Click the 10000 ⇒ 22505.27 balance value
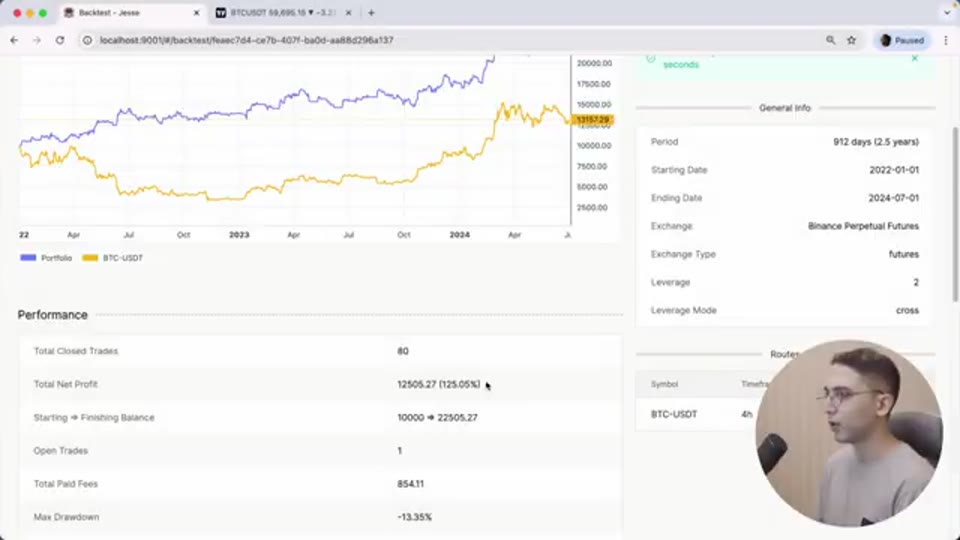960x540 pixels. (437, 418)
